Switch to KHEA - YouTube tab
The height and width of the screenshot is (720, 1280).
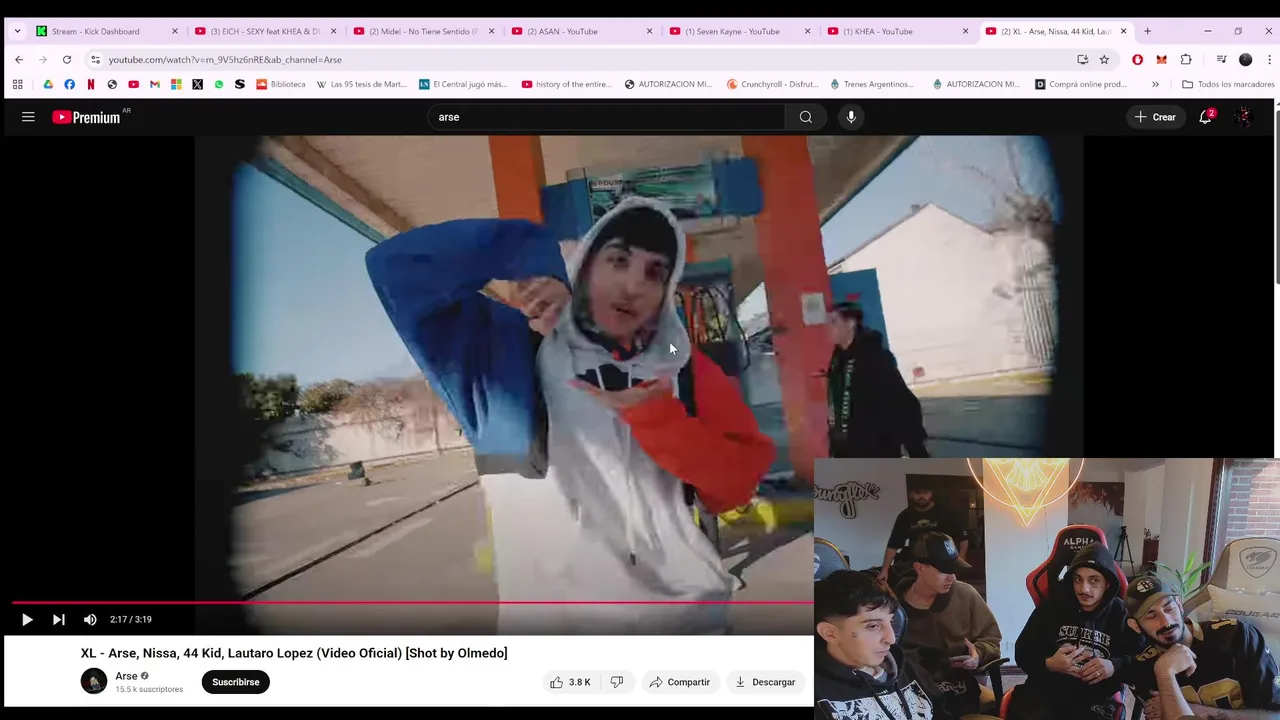897,31
